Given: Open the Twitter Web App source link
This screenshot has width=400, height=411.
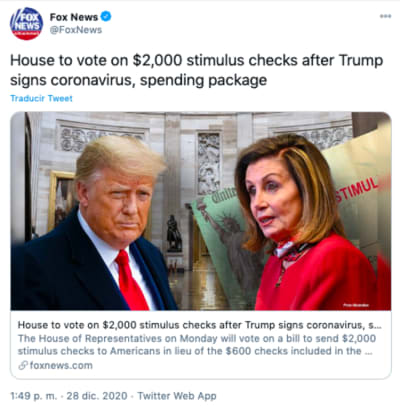Looking at the screenshot, I should 177,396.
